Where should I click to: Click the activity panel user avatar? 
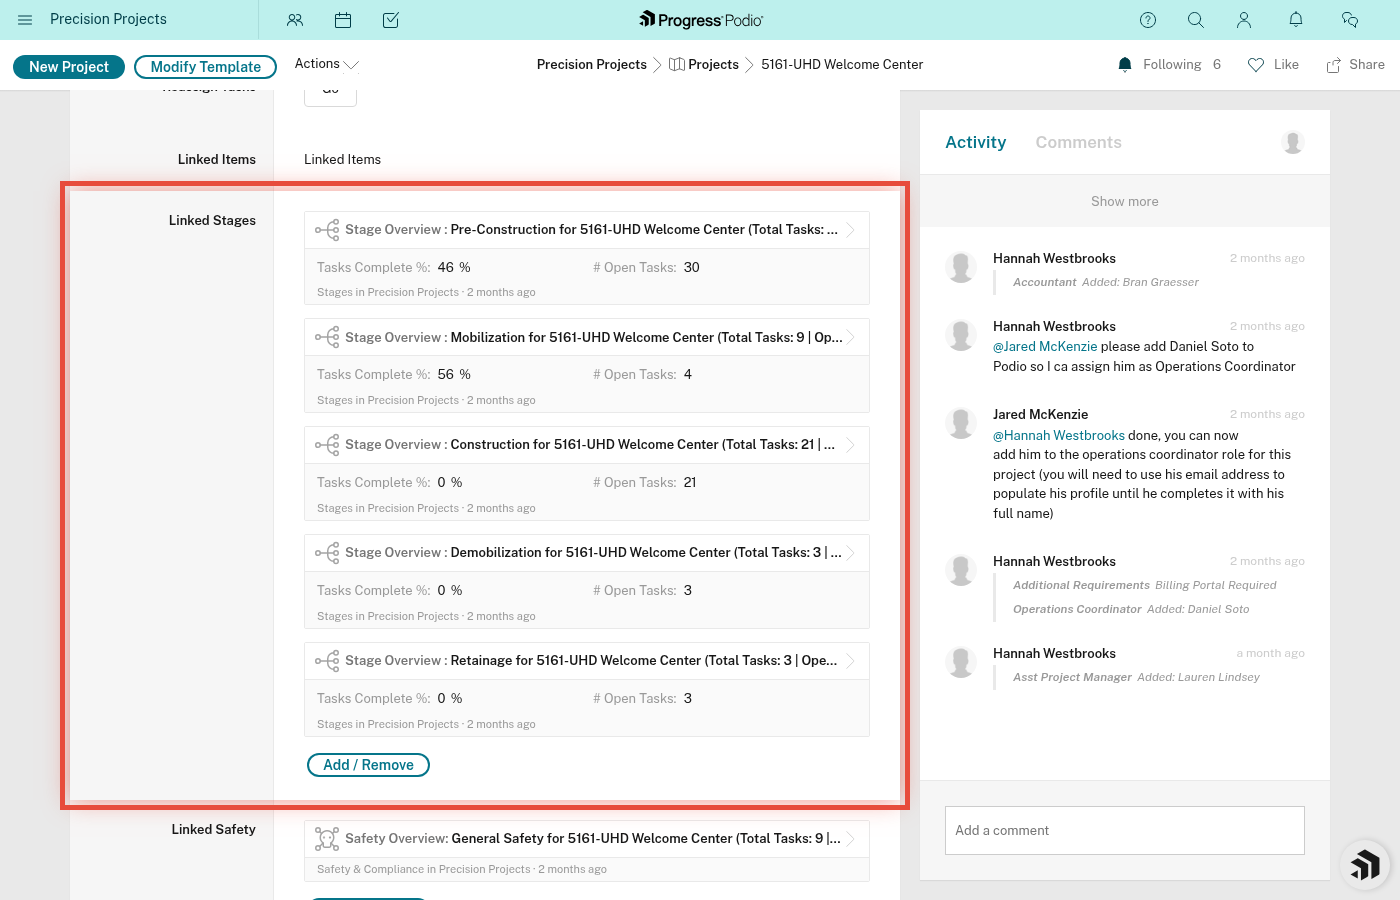[1293, 143]
